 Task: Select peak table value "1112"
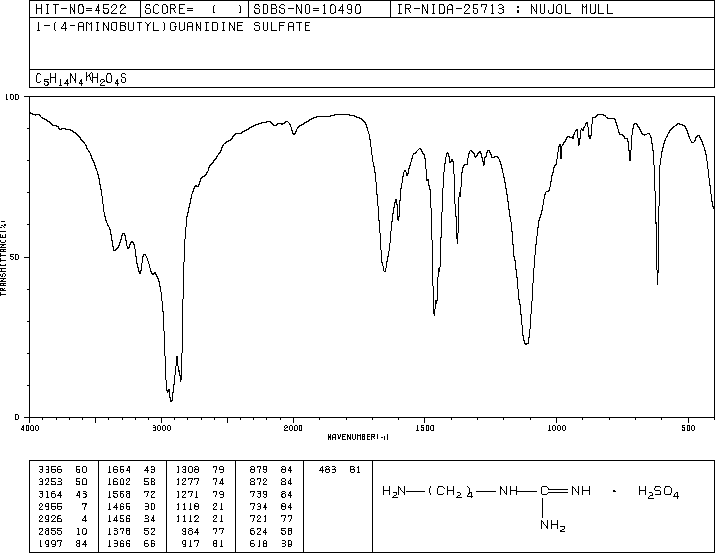tap(187, 519)
